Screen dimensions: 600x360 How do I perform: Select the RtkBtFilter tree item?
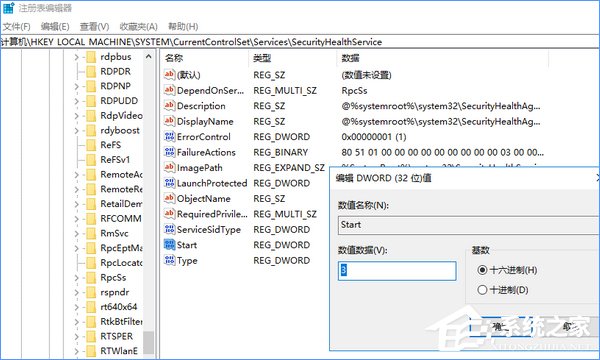[121, 322]
